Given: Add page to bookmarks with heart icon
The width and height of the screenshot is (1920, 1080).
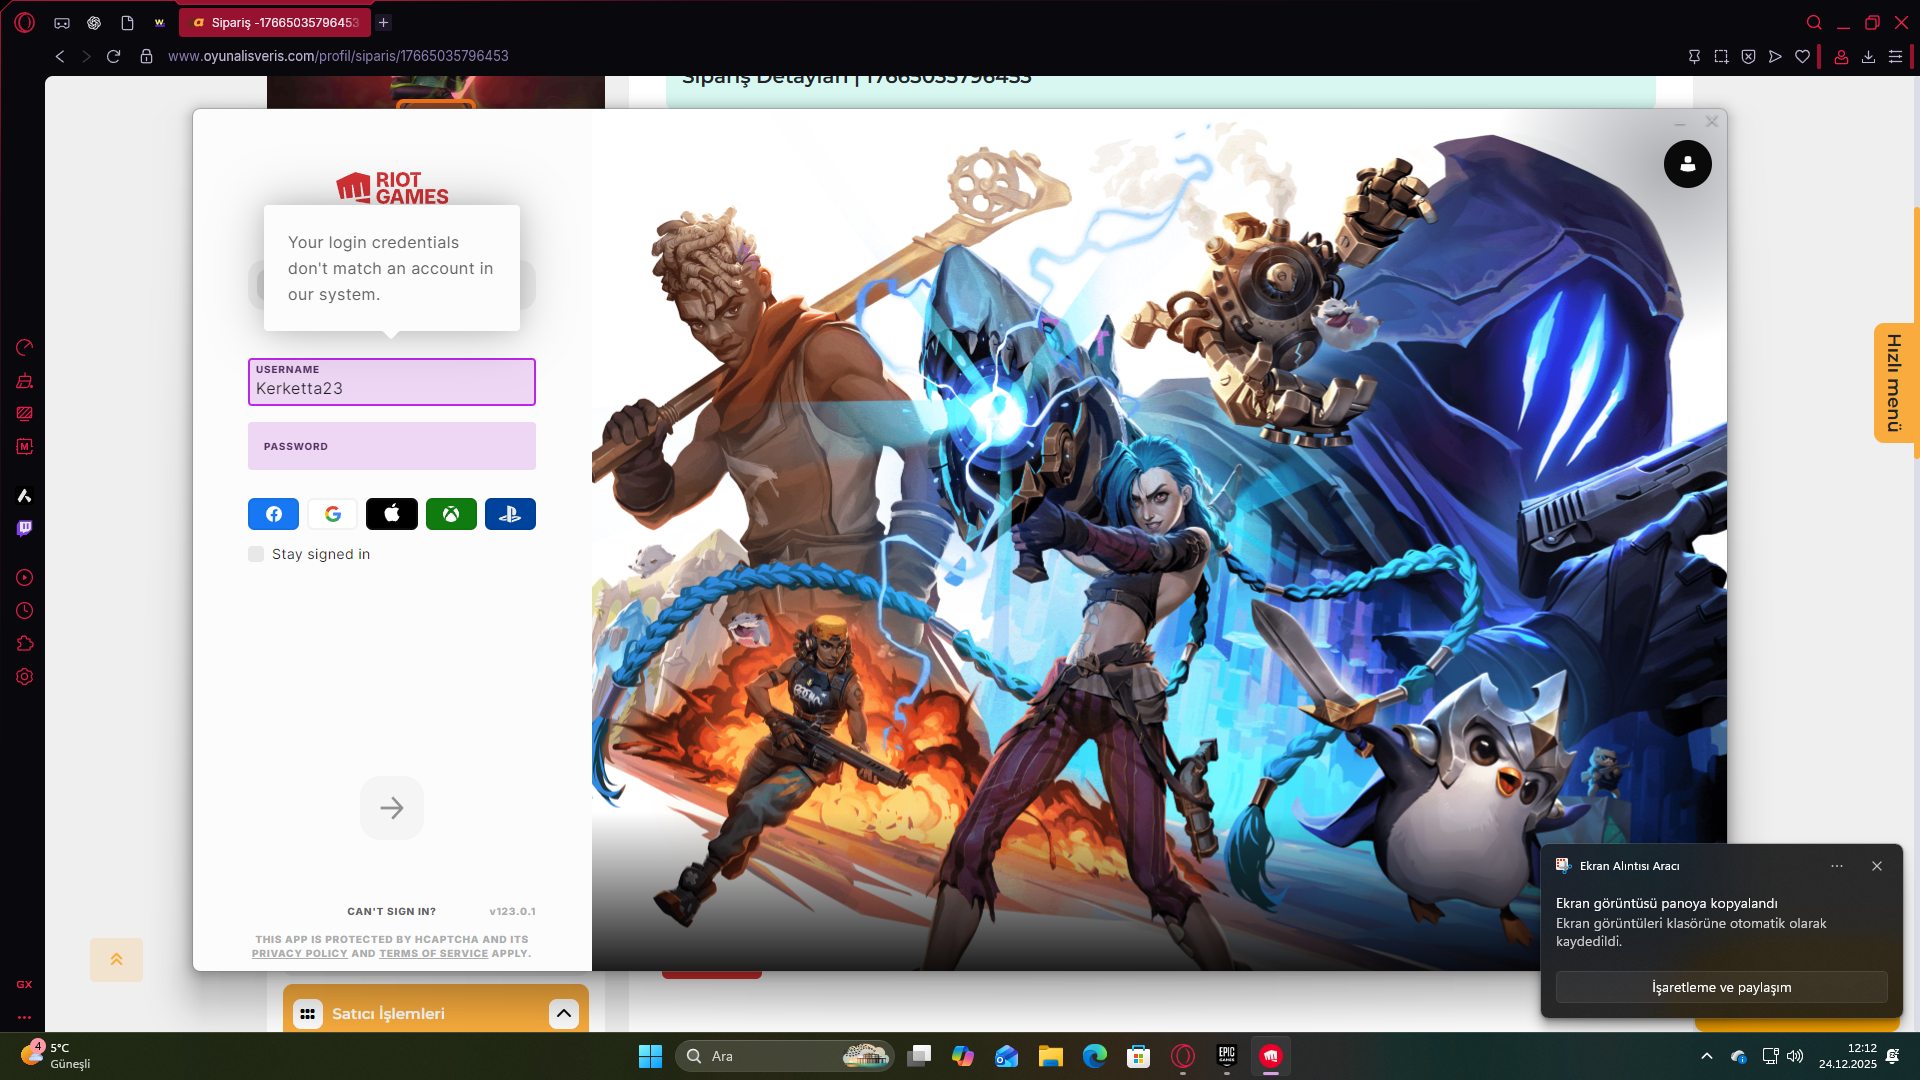Looking at the screenshot, I should (1802, 56).
